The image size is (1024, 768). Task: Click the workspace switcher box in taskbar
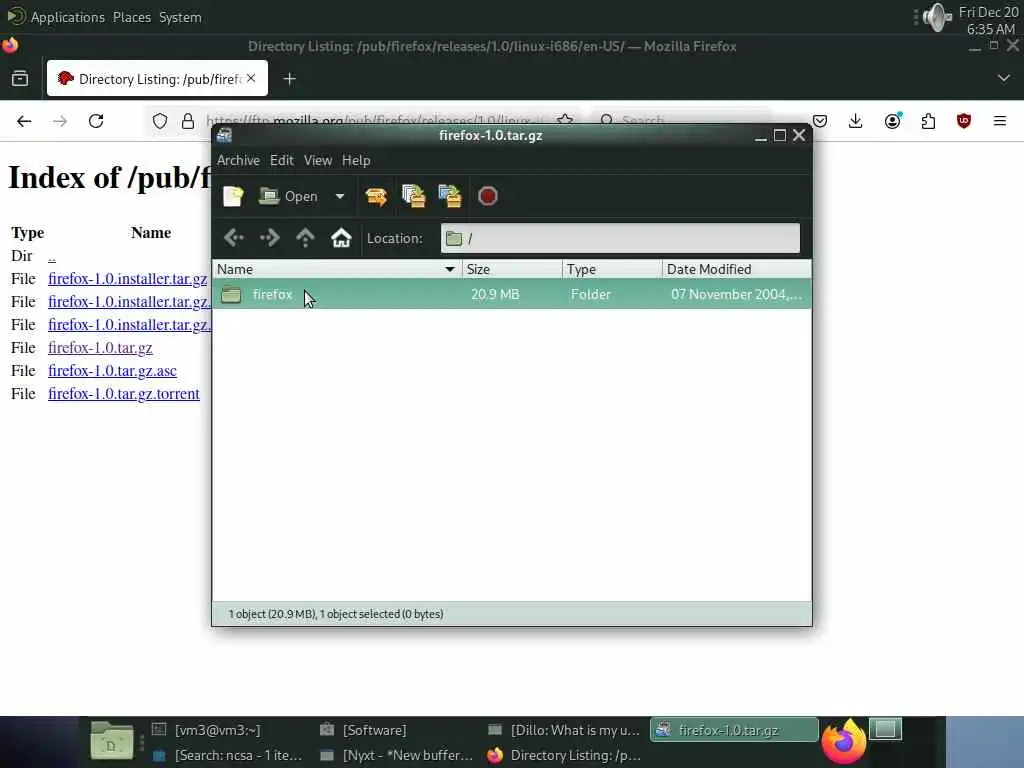886,729
